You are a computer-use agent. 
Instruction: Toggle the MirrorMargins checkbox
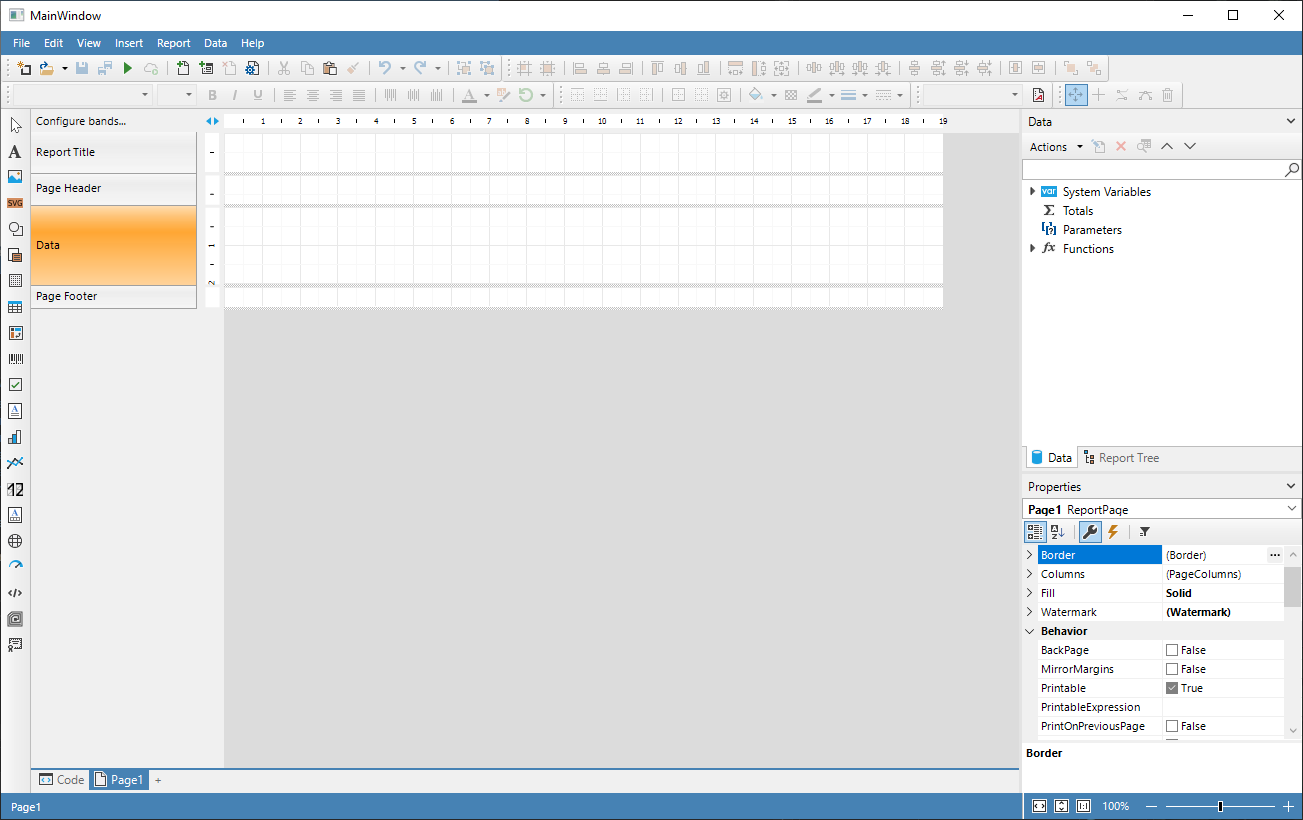pos(1172,669)
